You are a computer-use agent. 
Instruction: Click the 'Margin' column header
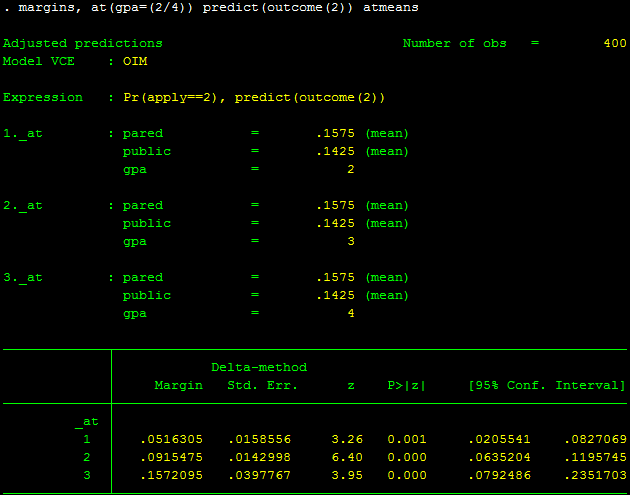point(178,386)
